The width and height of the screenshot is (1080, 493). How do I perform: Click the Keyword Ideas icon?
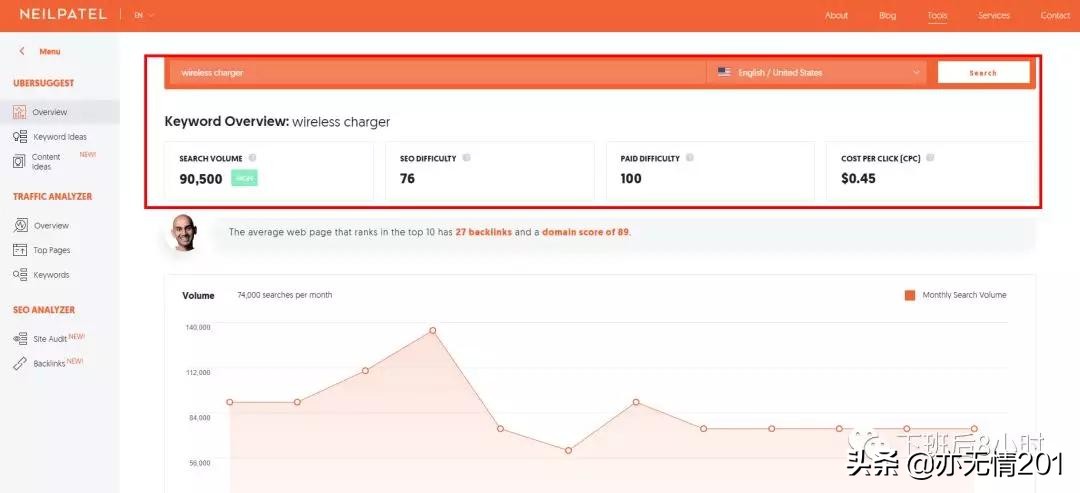point(20,136)
